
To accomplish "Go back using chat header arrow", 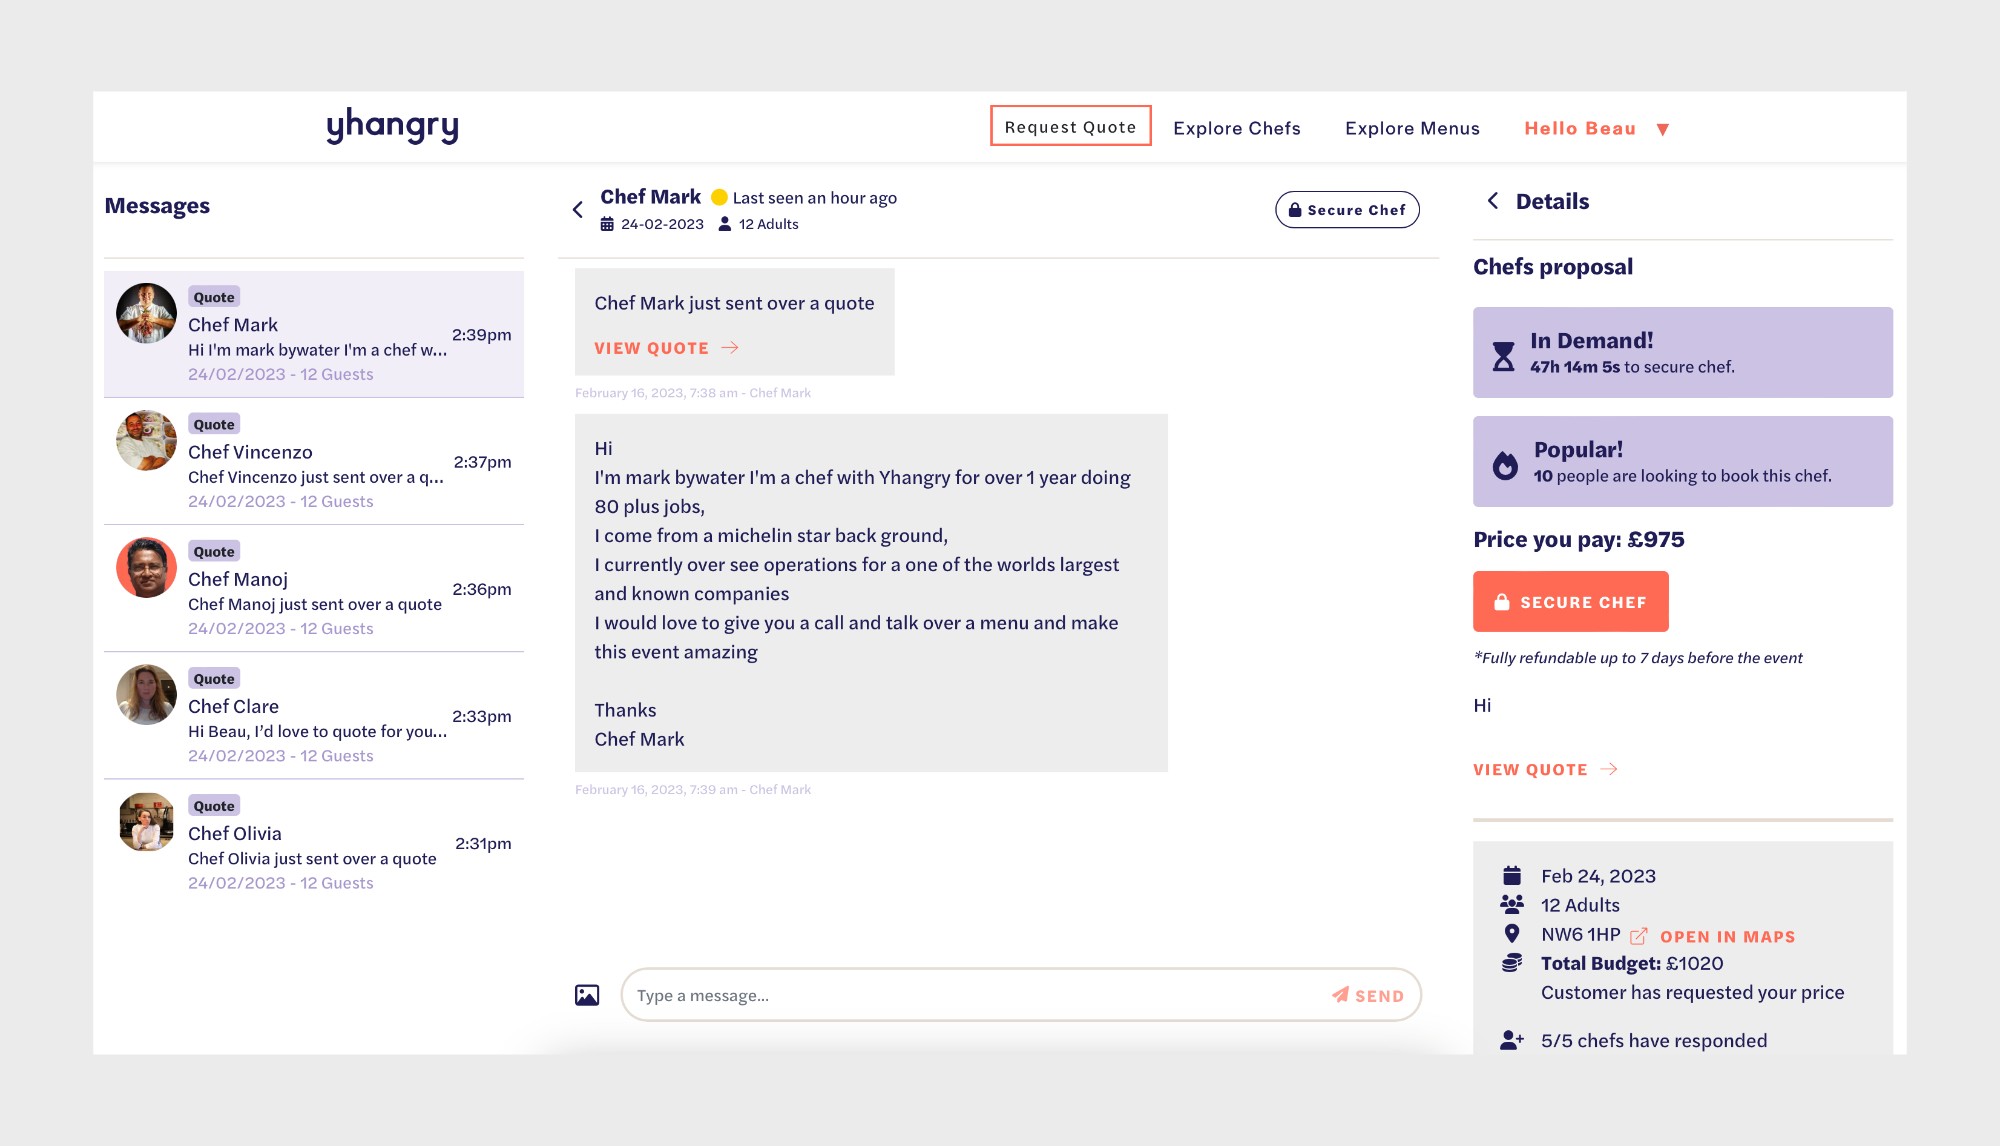I will click(578, 209).
